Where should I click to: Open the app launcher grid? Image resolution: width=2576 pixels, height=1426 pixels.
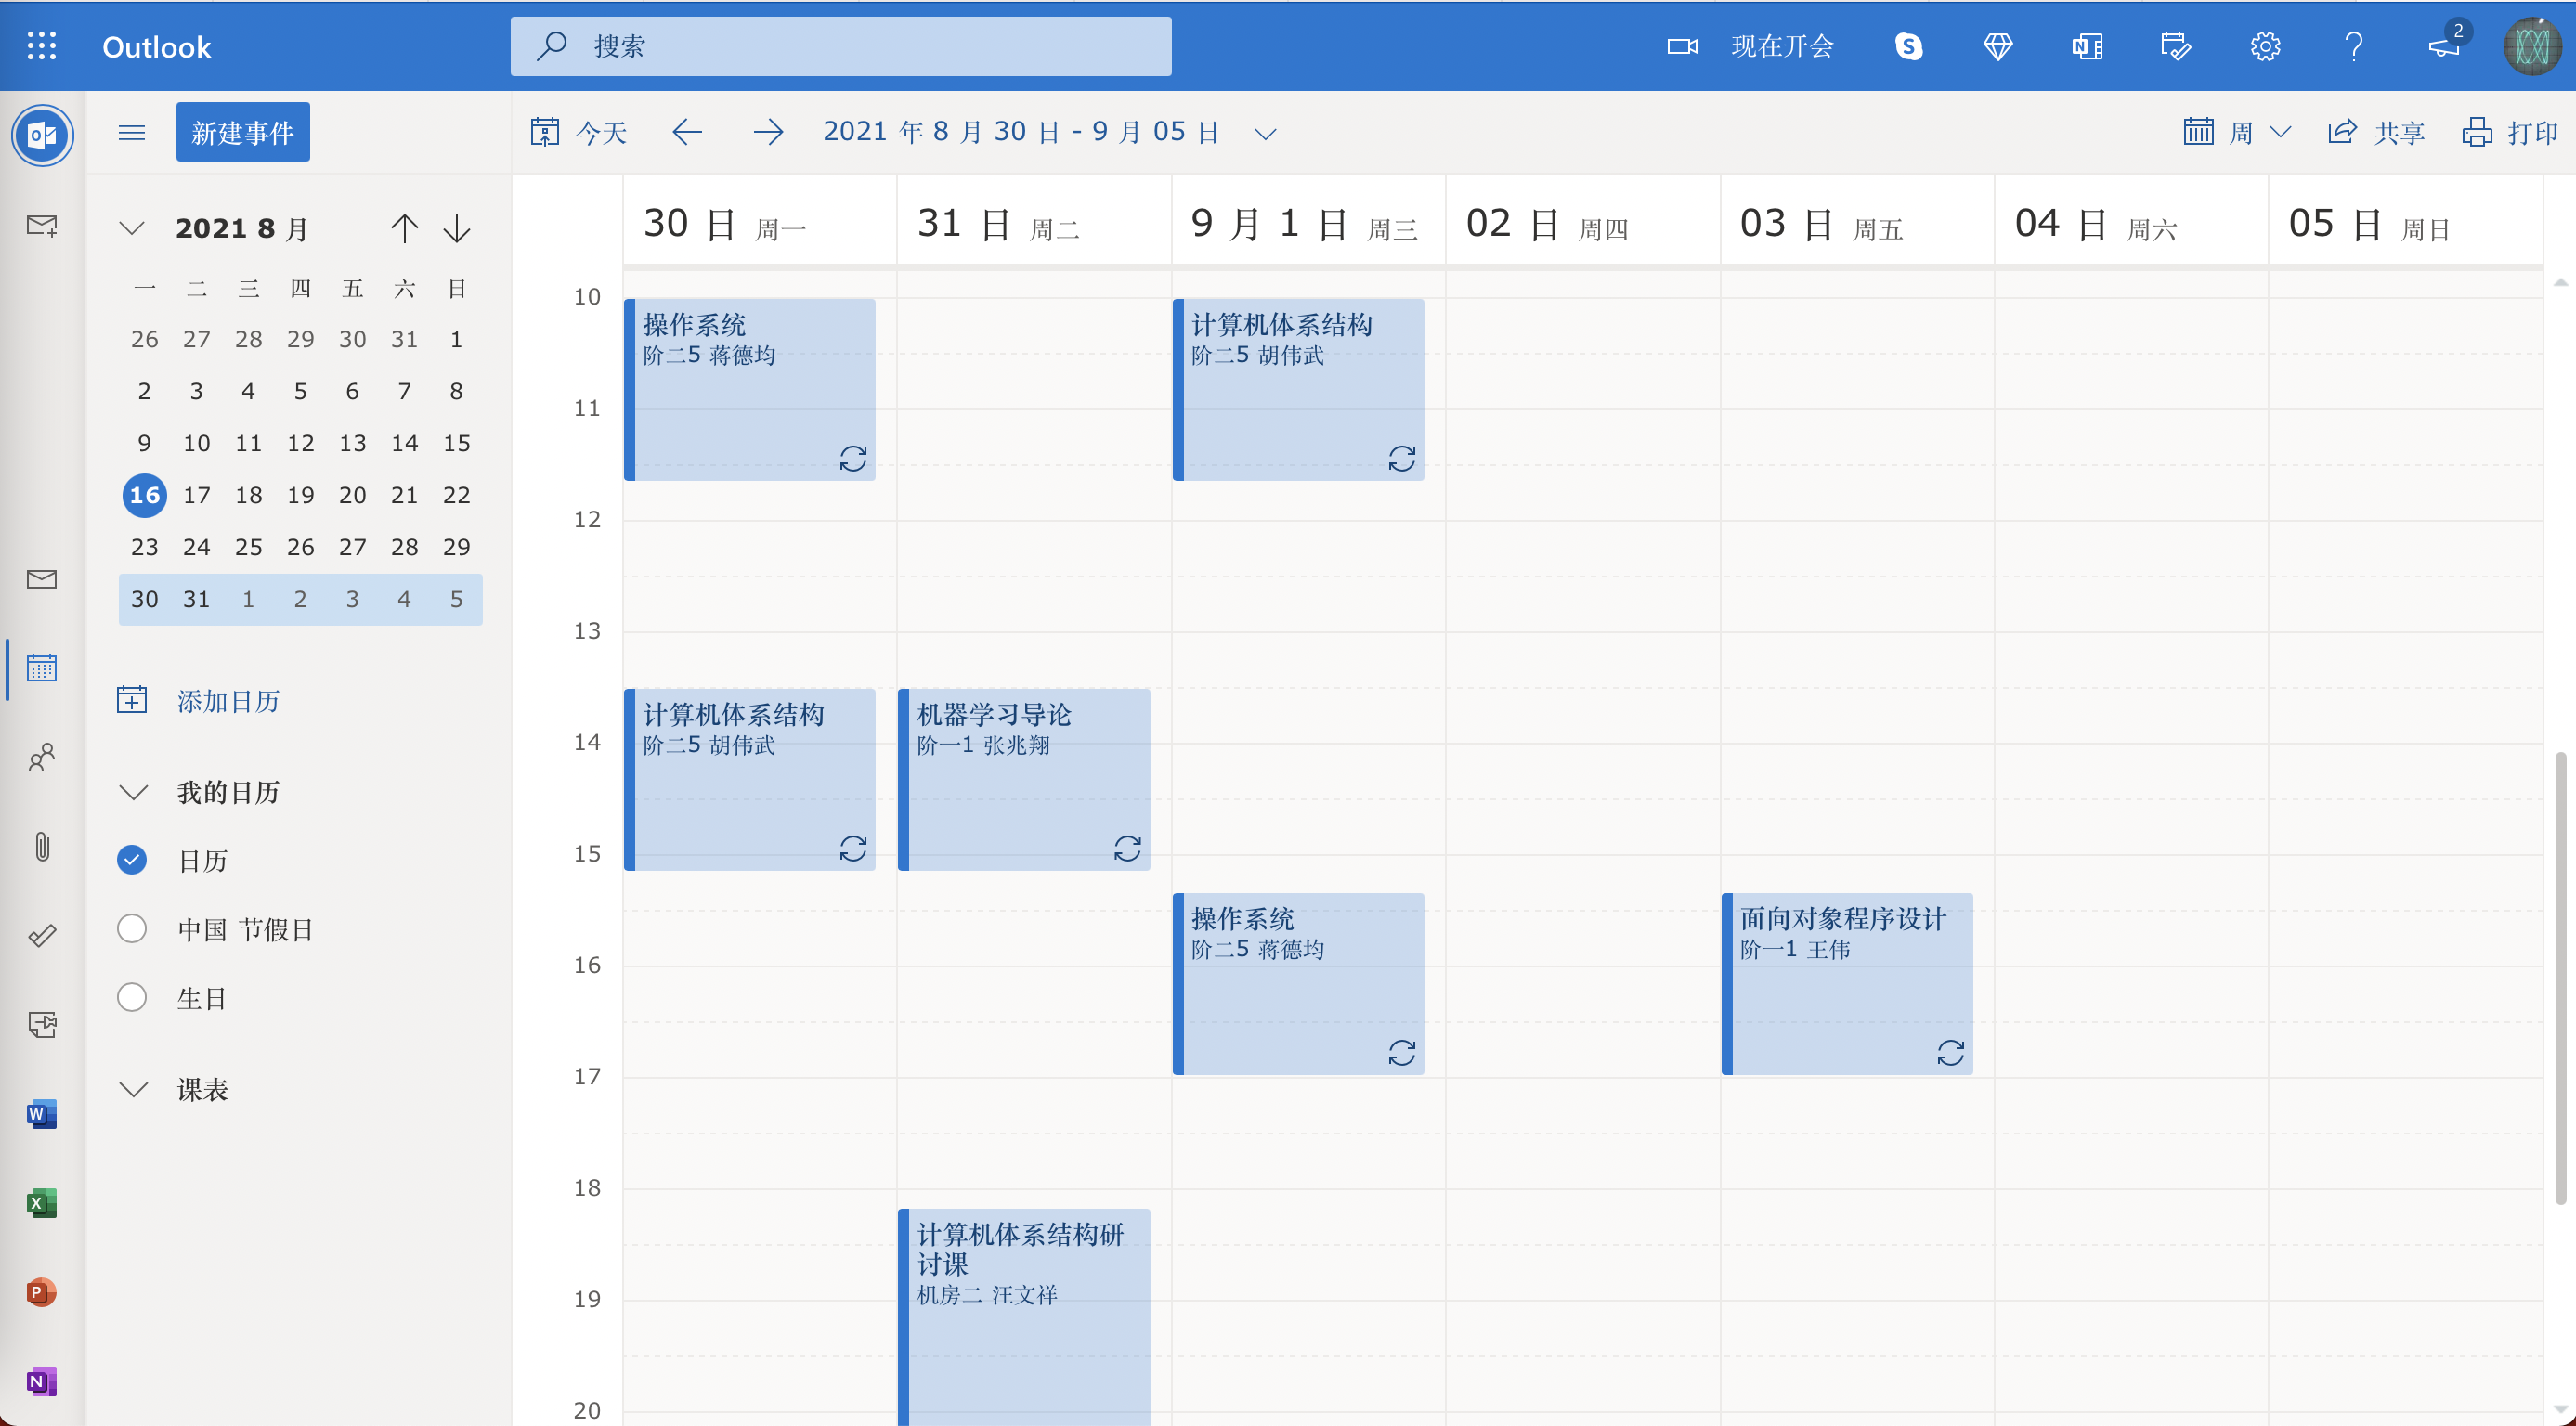click(41, 46)
